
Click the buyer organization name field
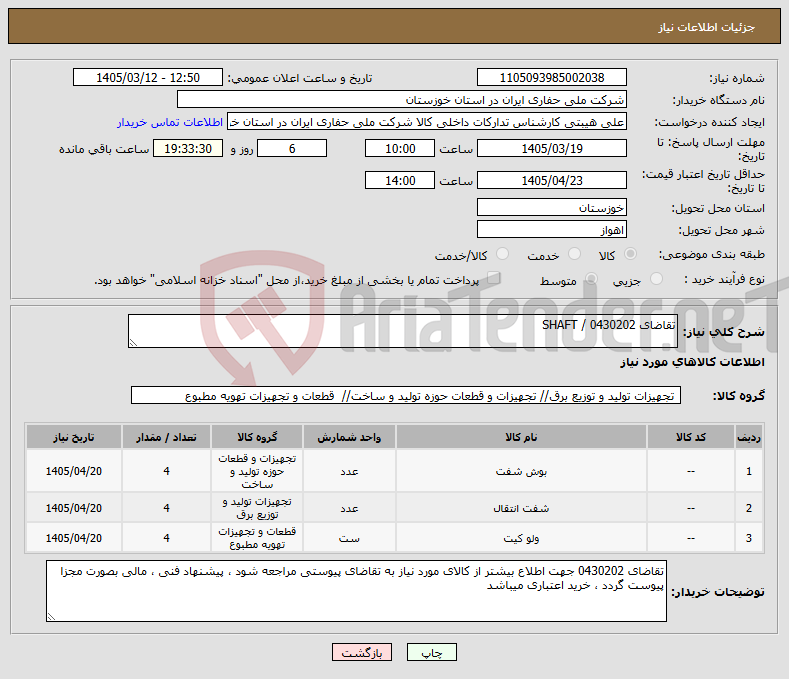[x=402, y=100]
